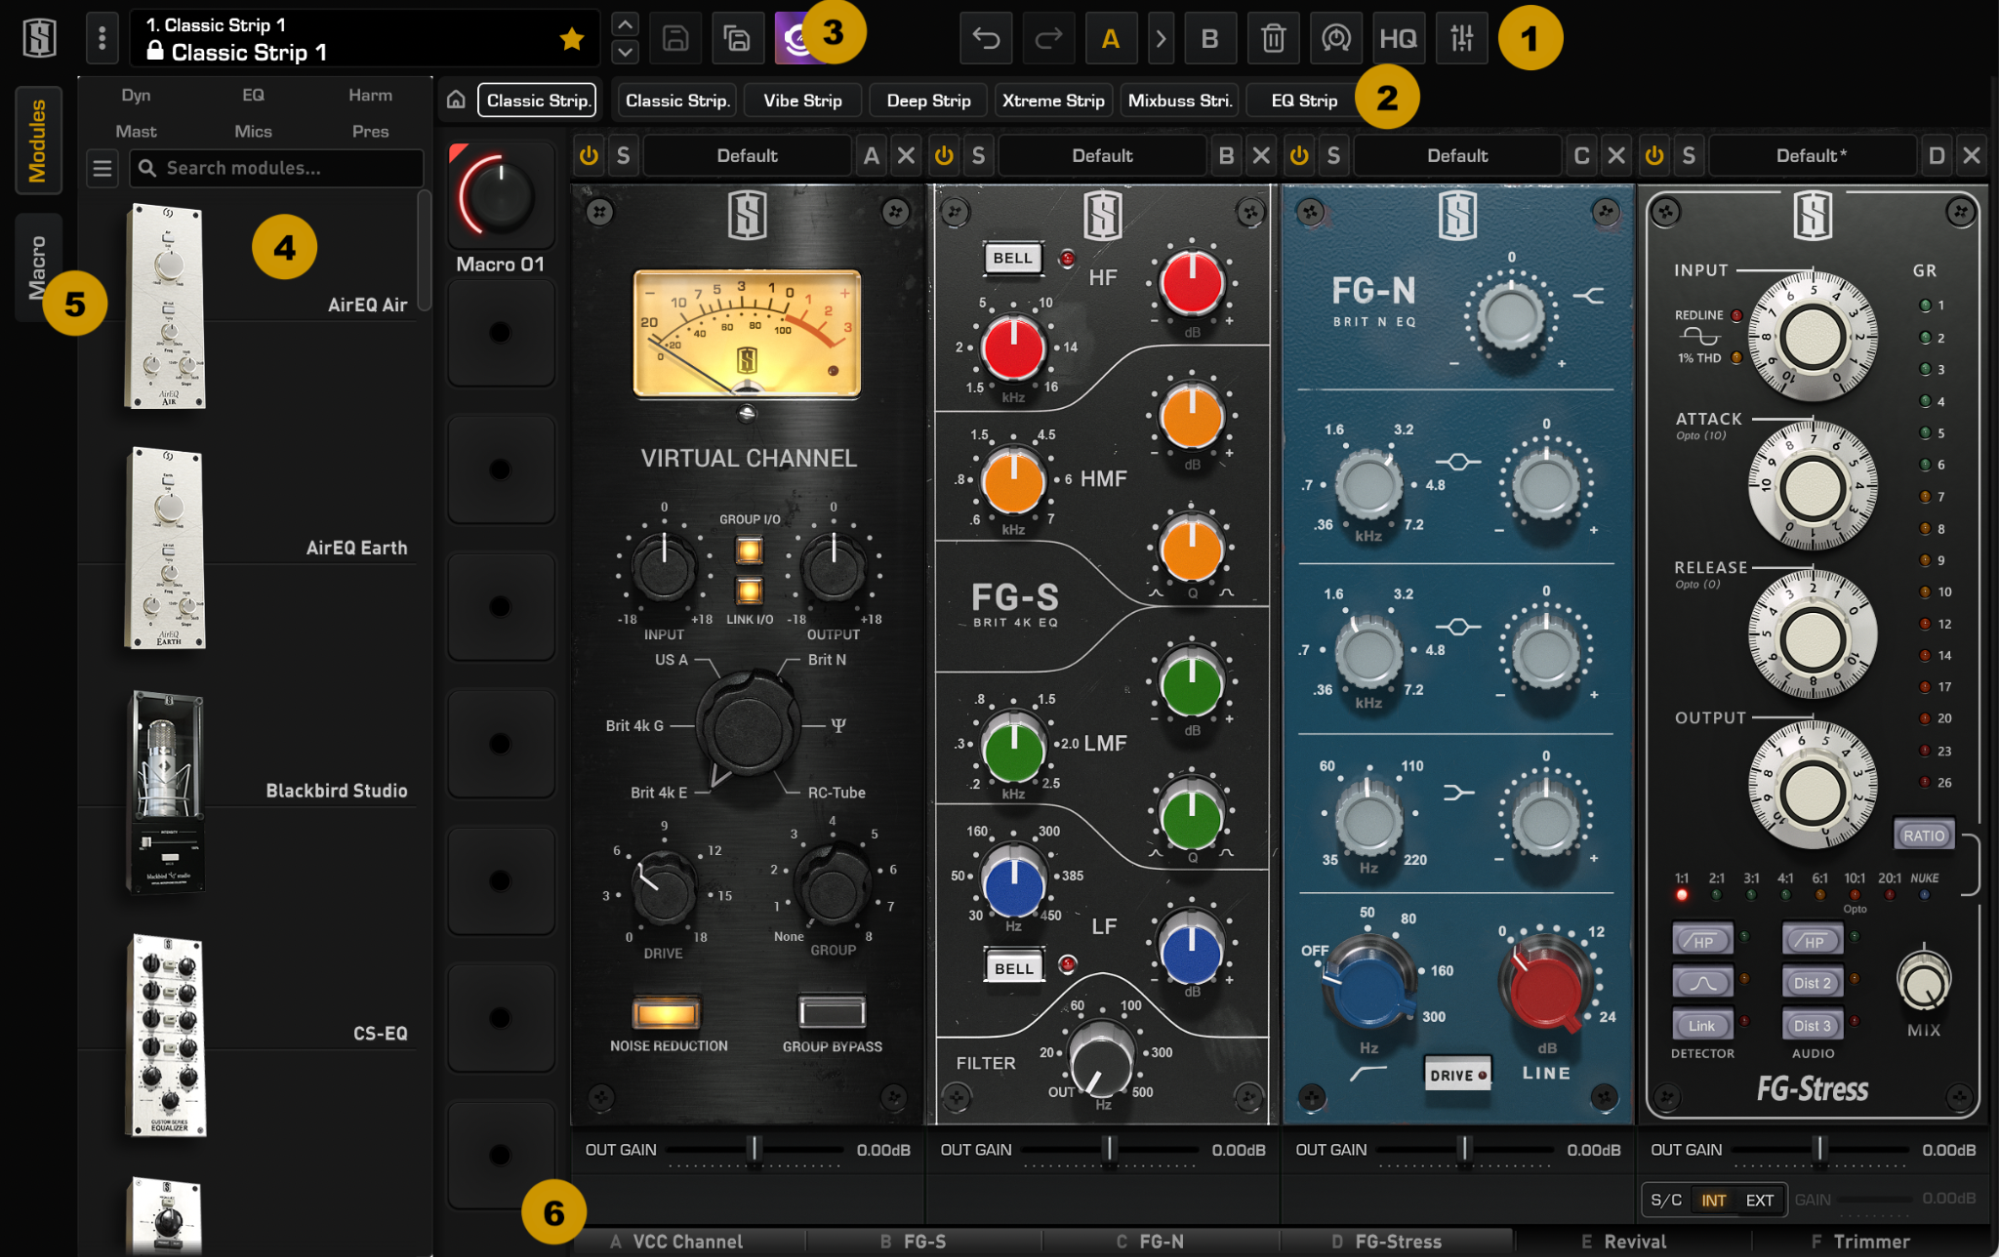Filter modules by Harm category
The height and width of the screenshot is (1258, 1999).
tap(370, 95)
